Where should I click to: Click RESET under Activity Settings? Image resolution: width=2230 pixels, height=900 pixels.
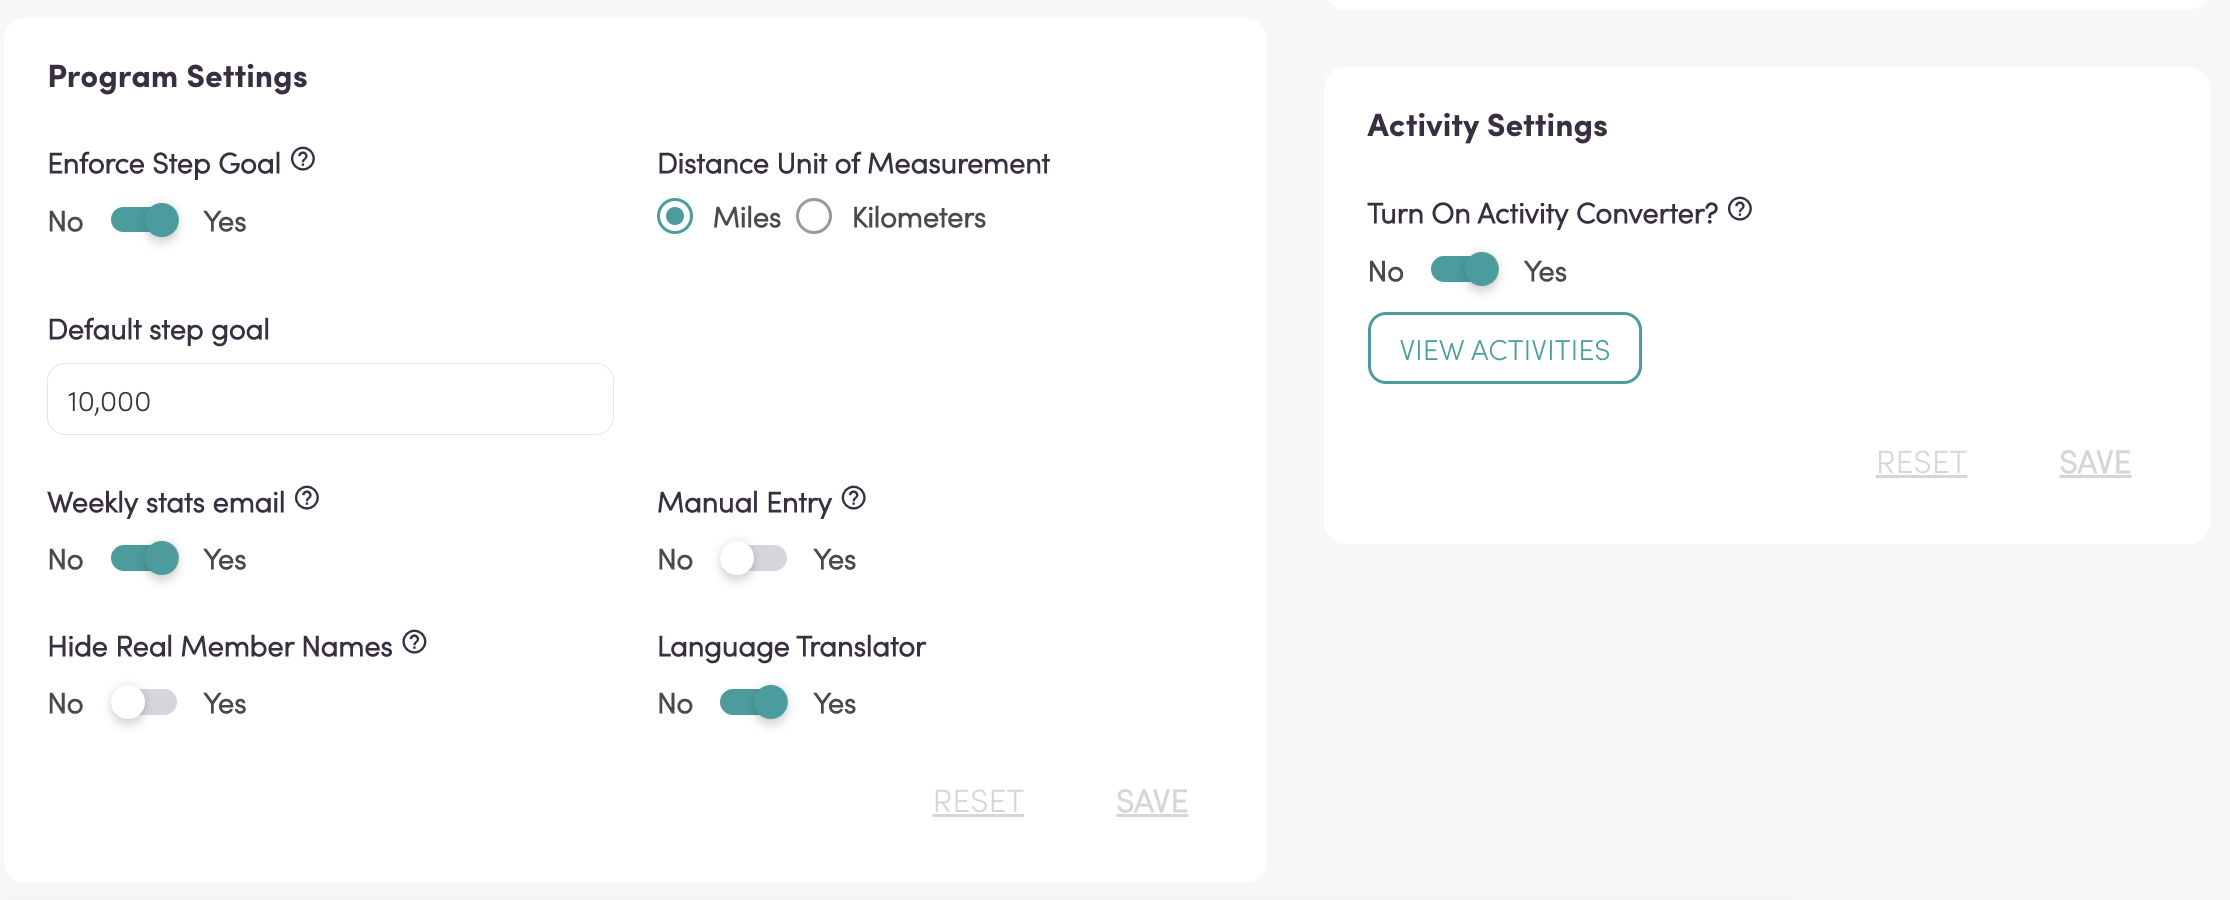[x=1921, y=462]
